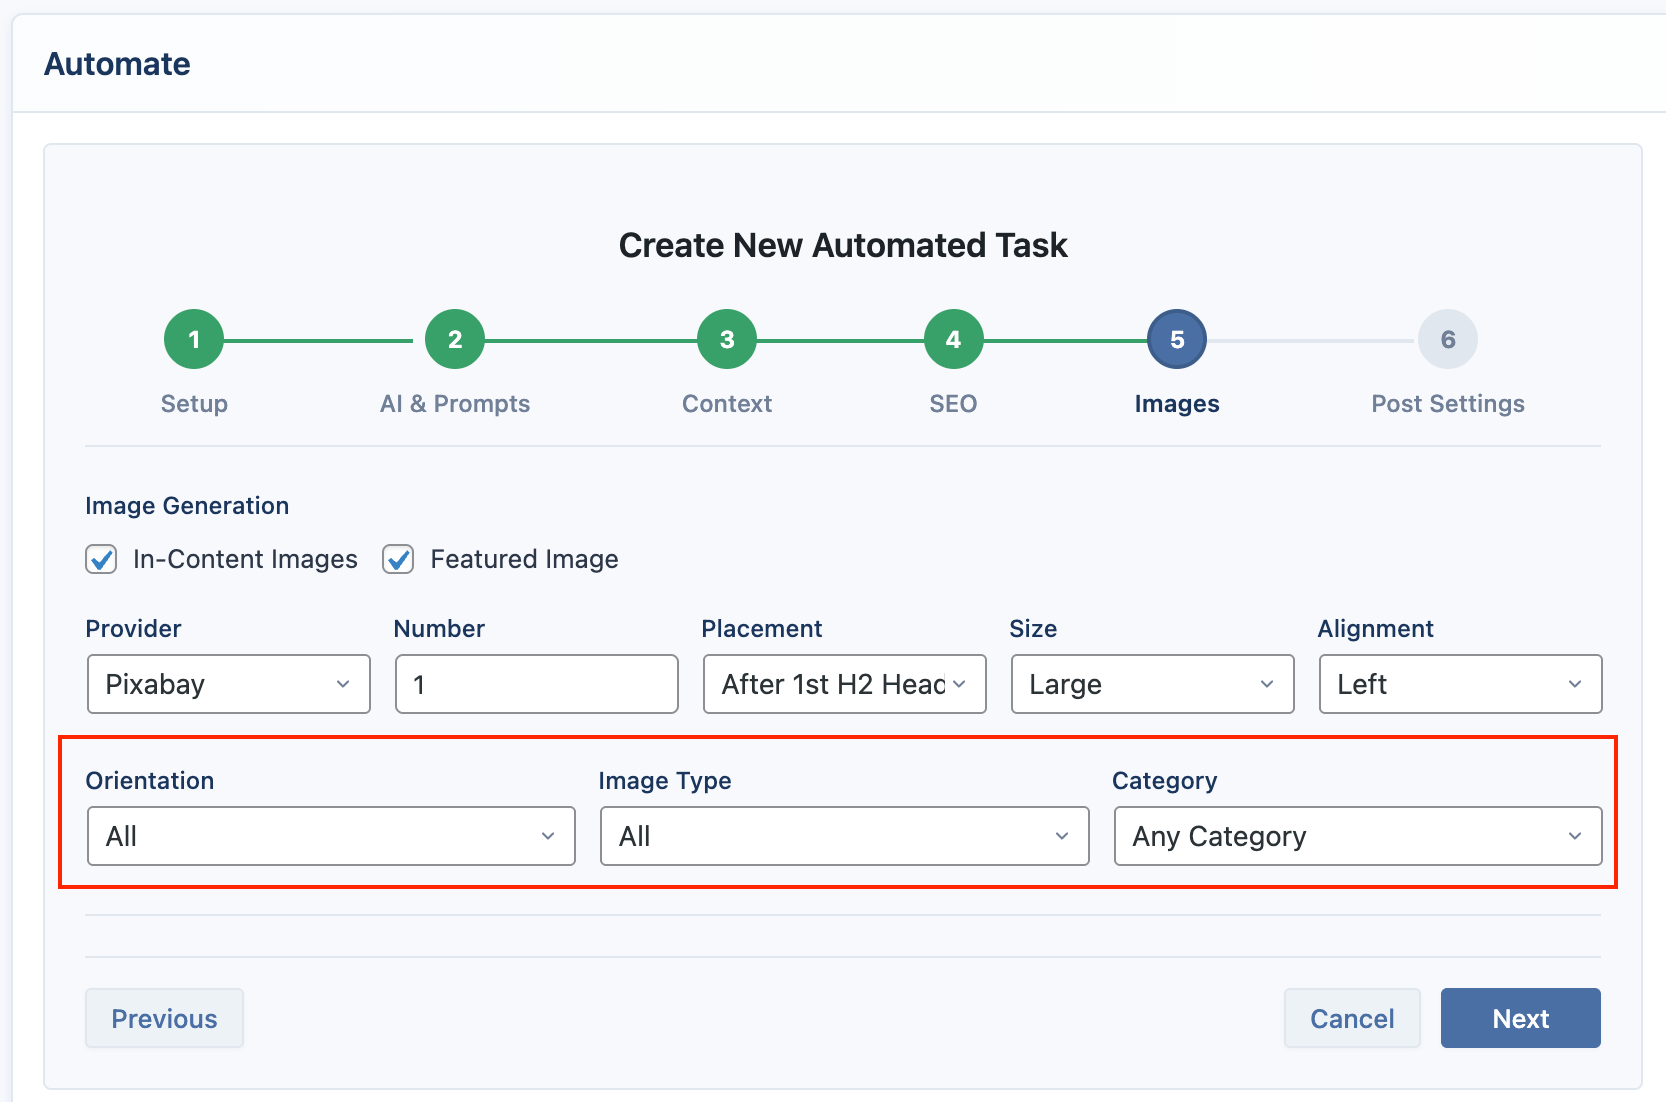This screenshot has height=1102, width=1666.
Task: Click the SEO step label
Action: click(953, 404)
